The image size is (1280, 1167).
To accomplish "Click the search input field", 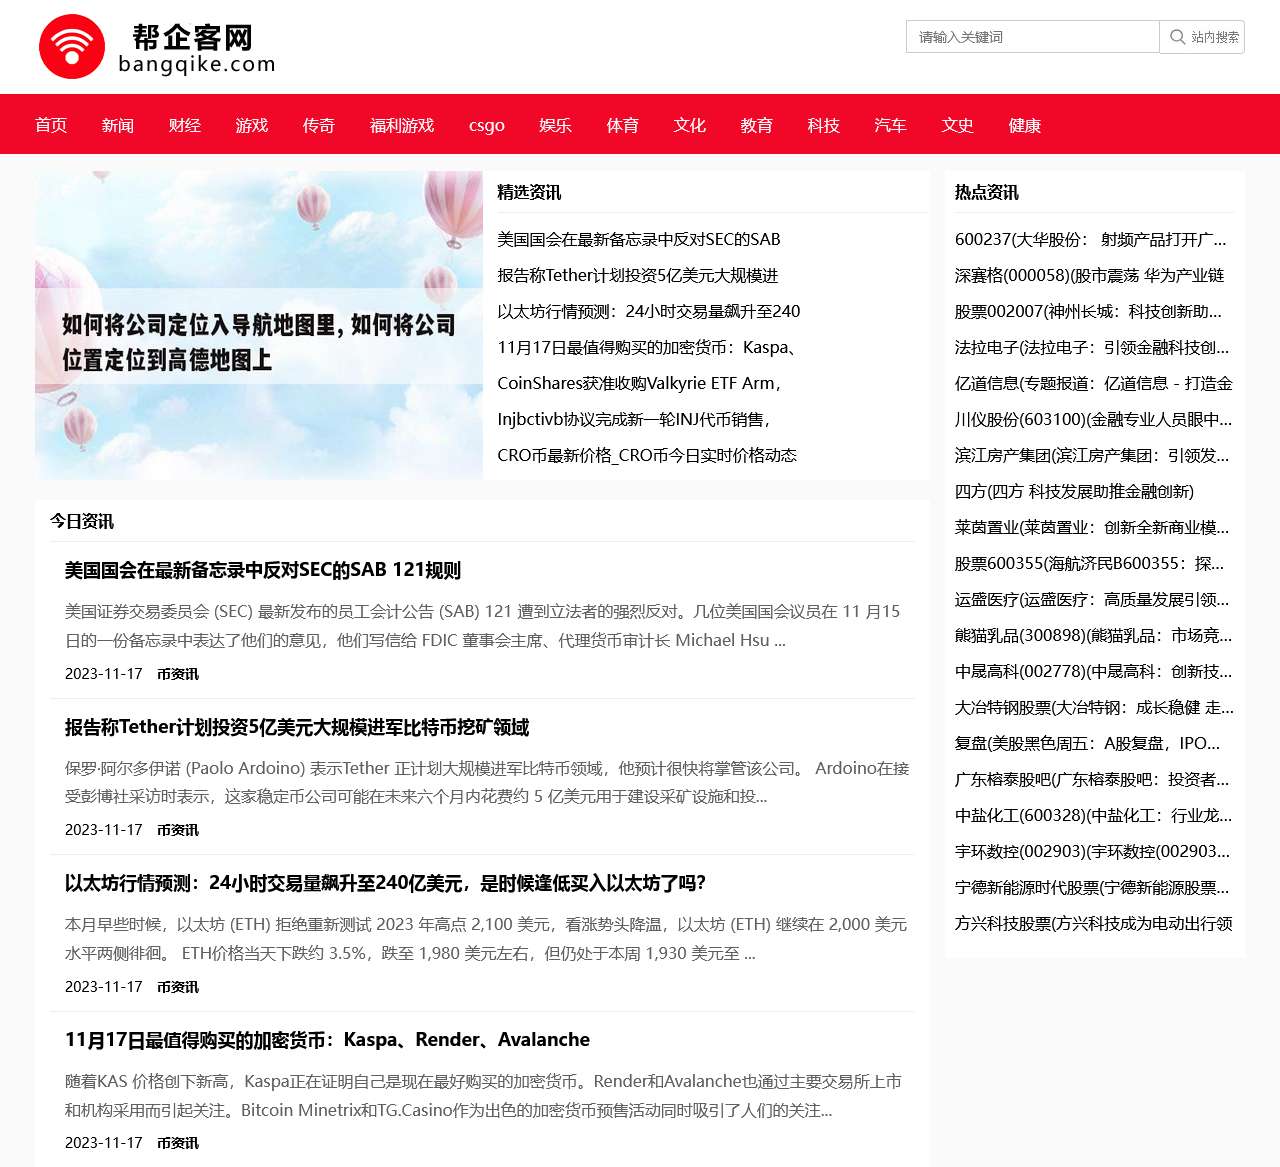I will (1030, 37).
